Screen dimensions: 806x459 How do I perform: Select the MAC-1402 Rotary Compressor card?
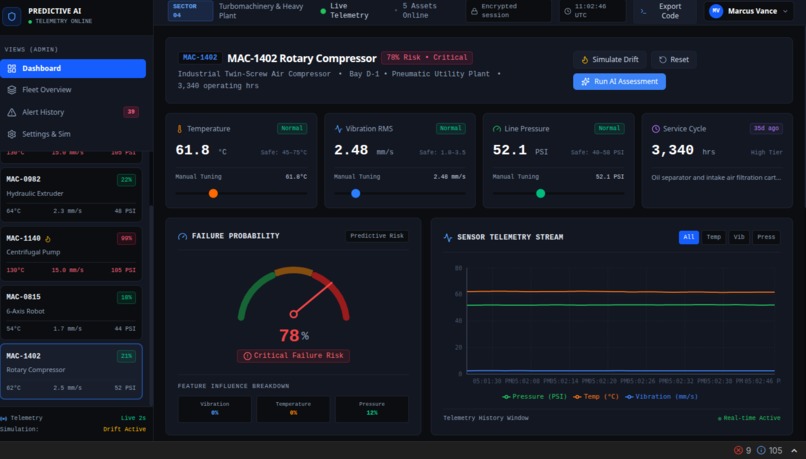pos(71,372)
